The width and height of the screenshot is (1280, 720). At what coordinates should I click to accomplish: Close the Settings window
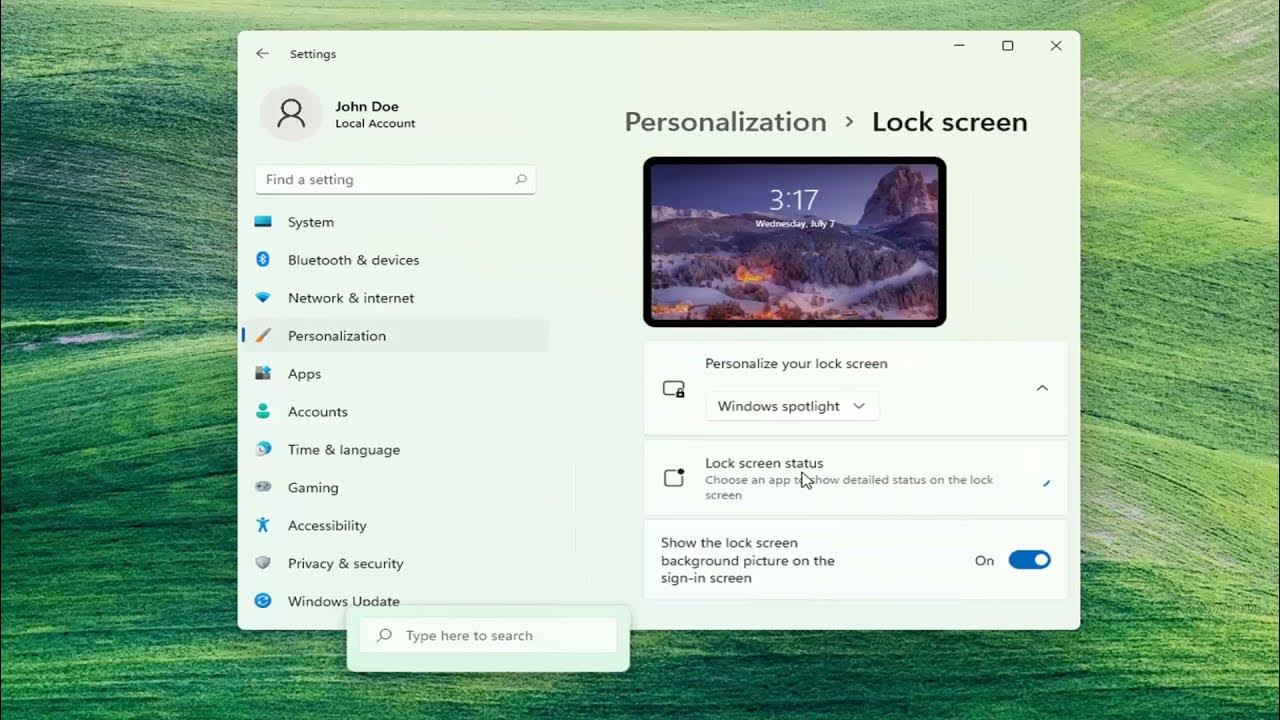click(x=1056, y=46)
